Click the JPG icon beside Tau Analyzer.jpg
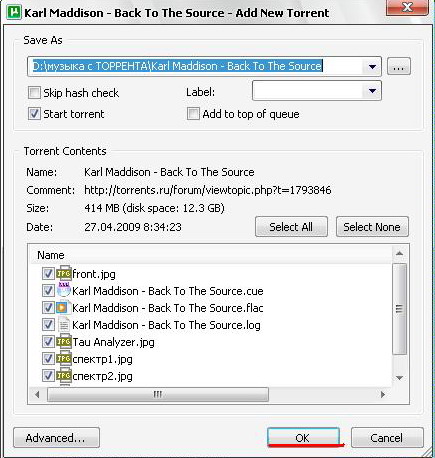 tap(64, 342)
